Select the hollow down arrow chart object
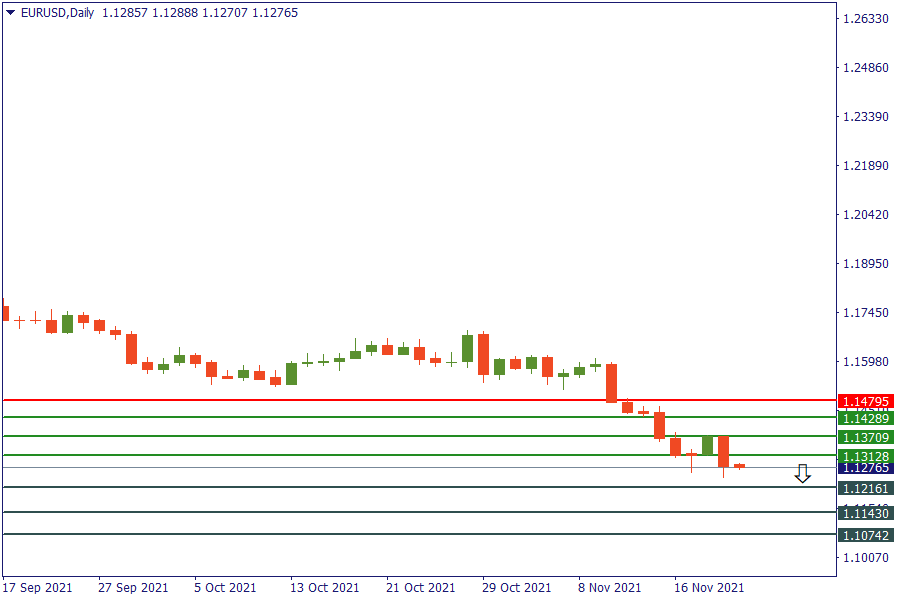900x600 pixels. [x=802, y=474]
